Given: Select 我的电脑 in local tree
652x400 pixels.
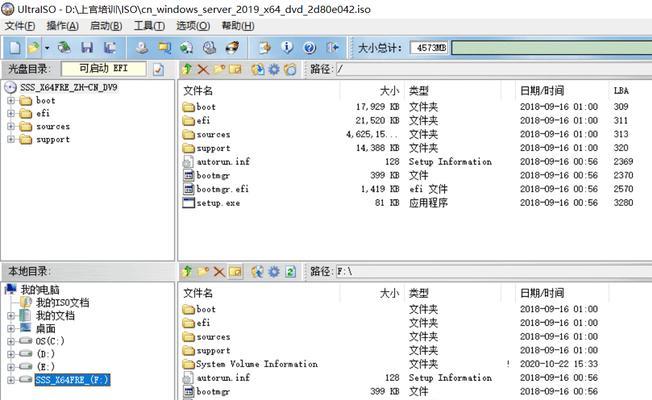Looking at the screenshot, I should (x=40, y=290).
